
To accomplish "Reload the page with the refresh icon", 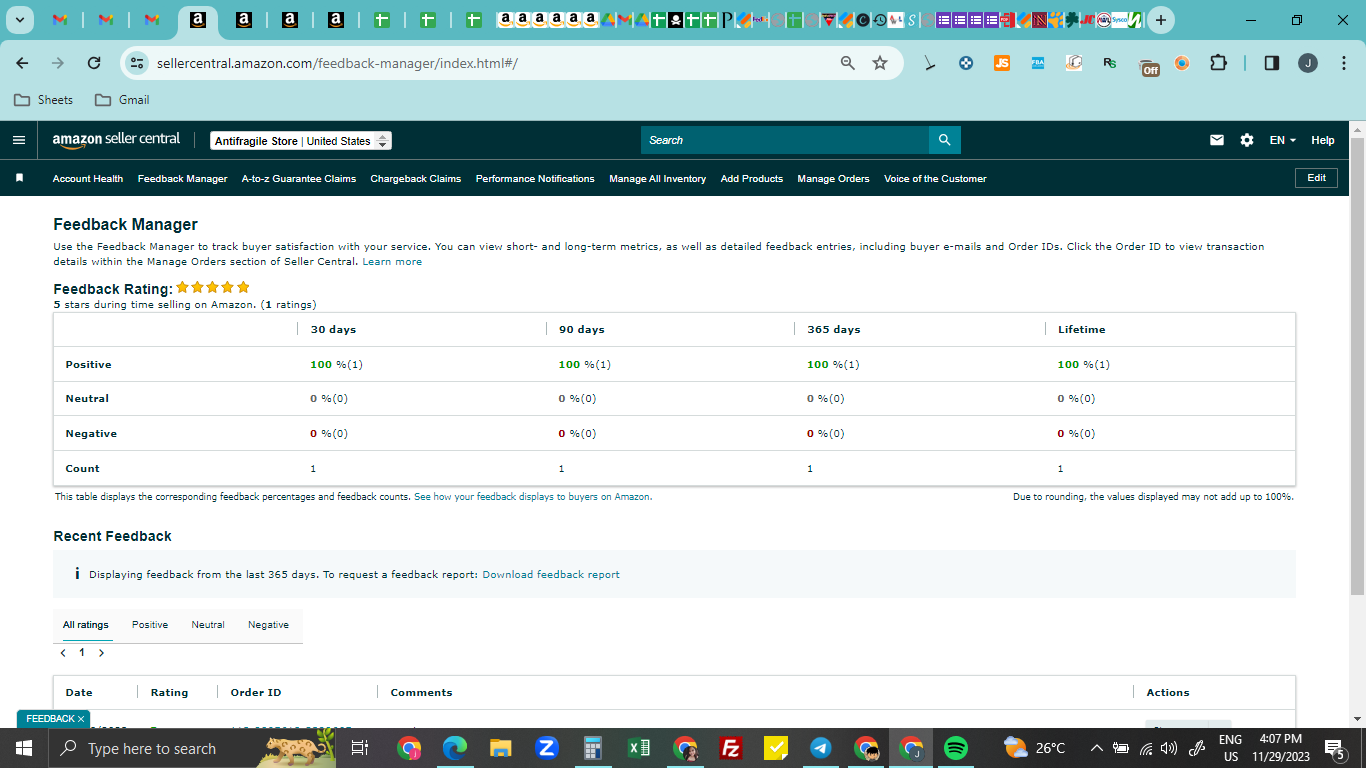I will [x=94, y=63].
